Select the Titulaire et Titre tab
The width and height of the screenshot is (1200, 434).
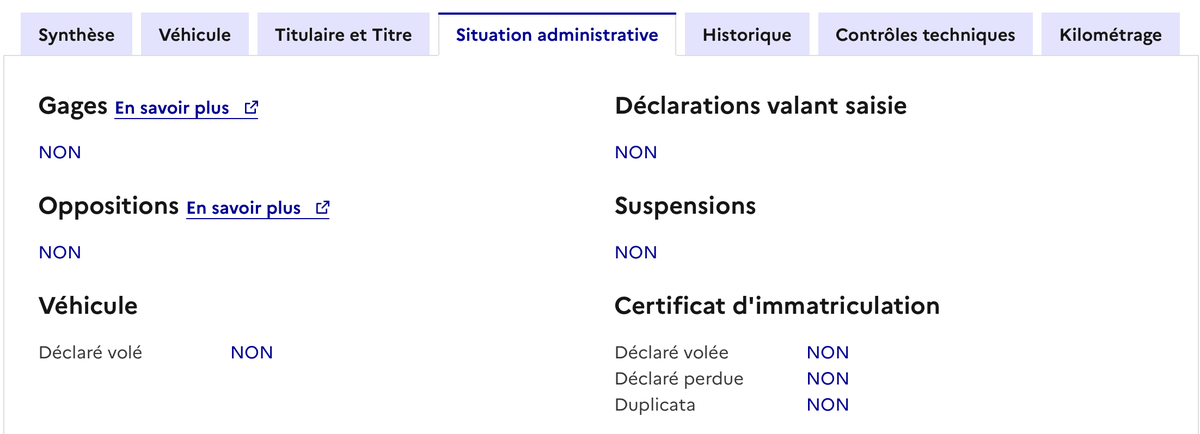coord(343,35)
